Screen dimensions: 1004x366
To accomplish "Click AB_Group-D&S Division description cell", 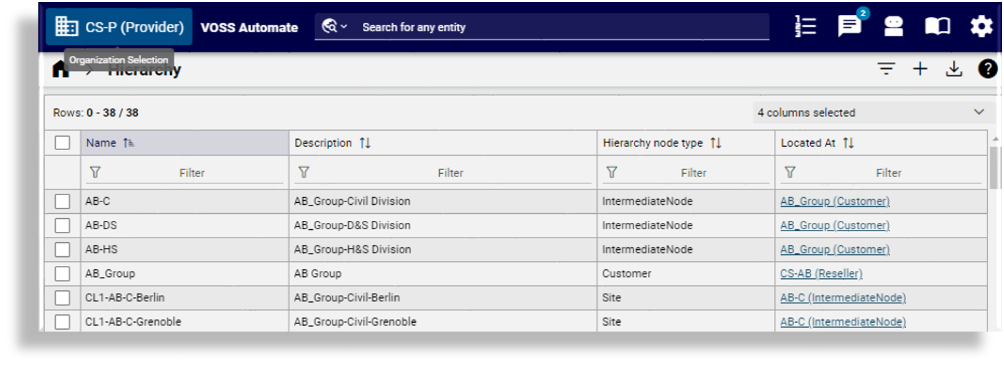I will click(442, 225).
